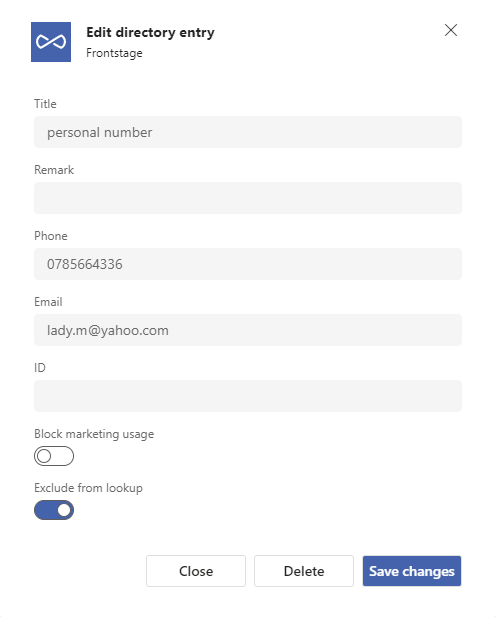The width and height of the screenshot is (496, 617).
Task: Click the Save changes button
Action: click(x=412, y=571)
